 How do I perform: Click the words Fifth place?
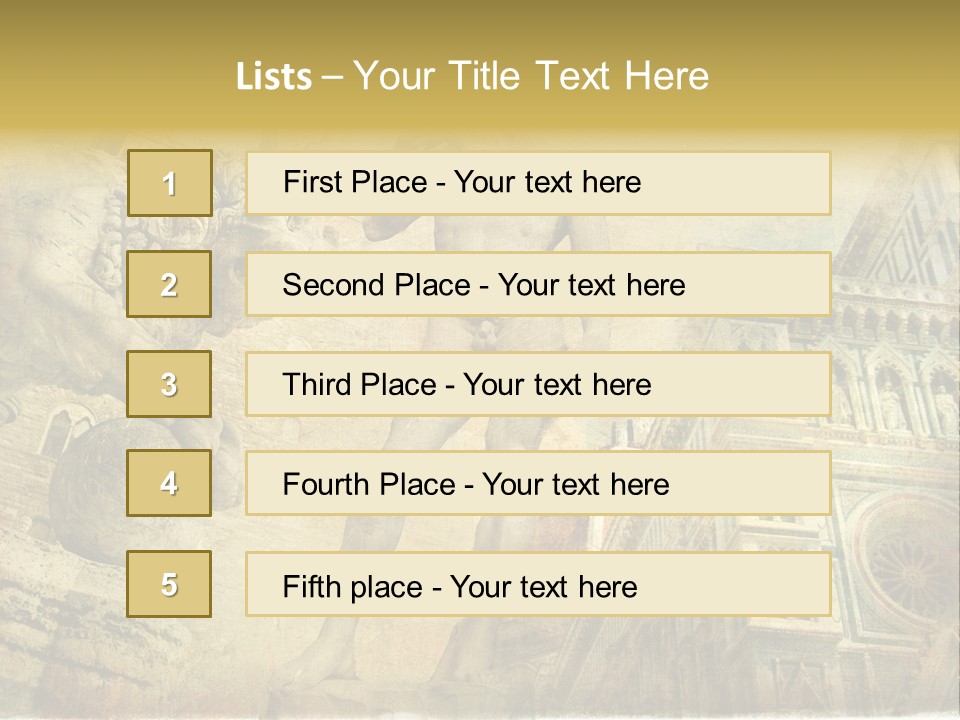[353, 587]
